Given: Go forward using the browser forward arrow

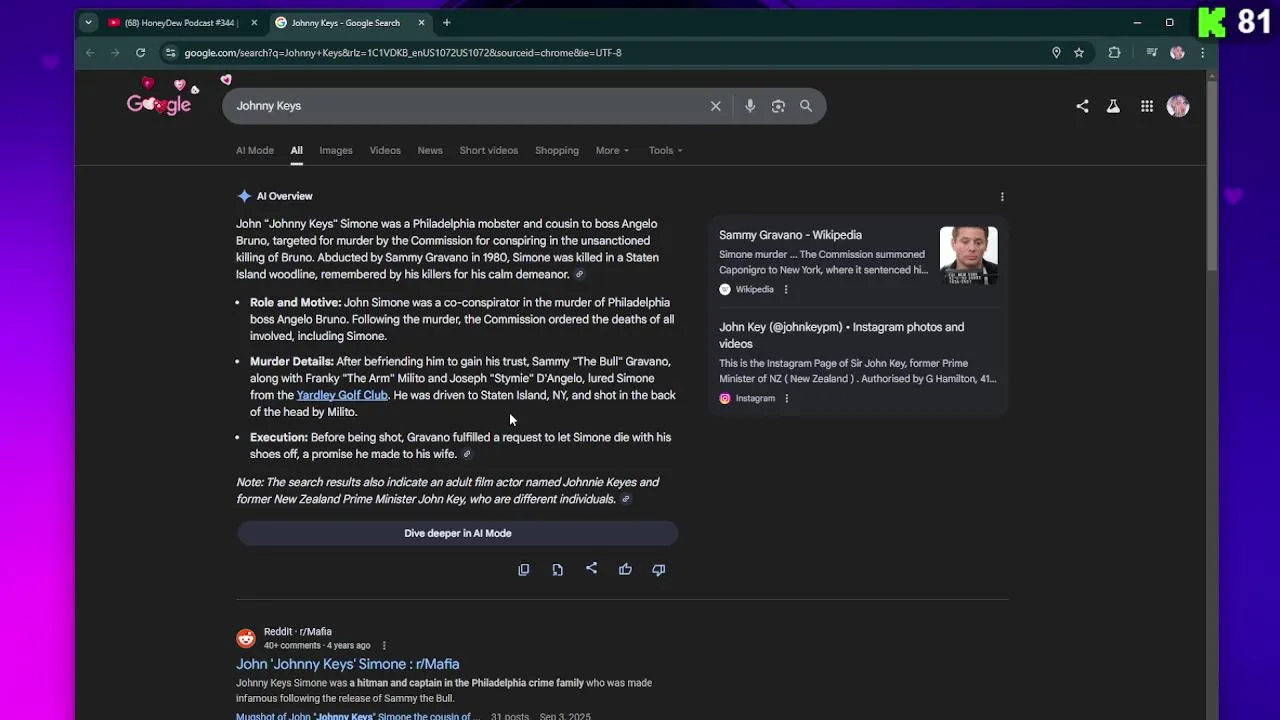Looking at the screenshot, I should point(115,52).
